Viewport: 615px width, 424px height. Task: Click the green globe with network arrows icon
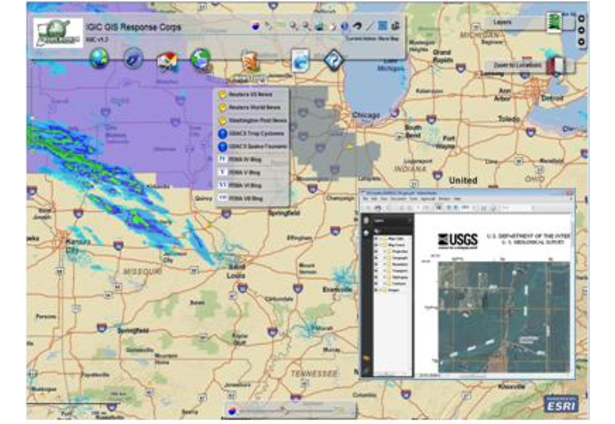201,59
